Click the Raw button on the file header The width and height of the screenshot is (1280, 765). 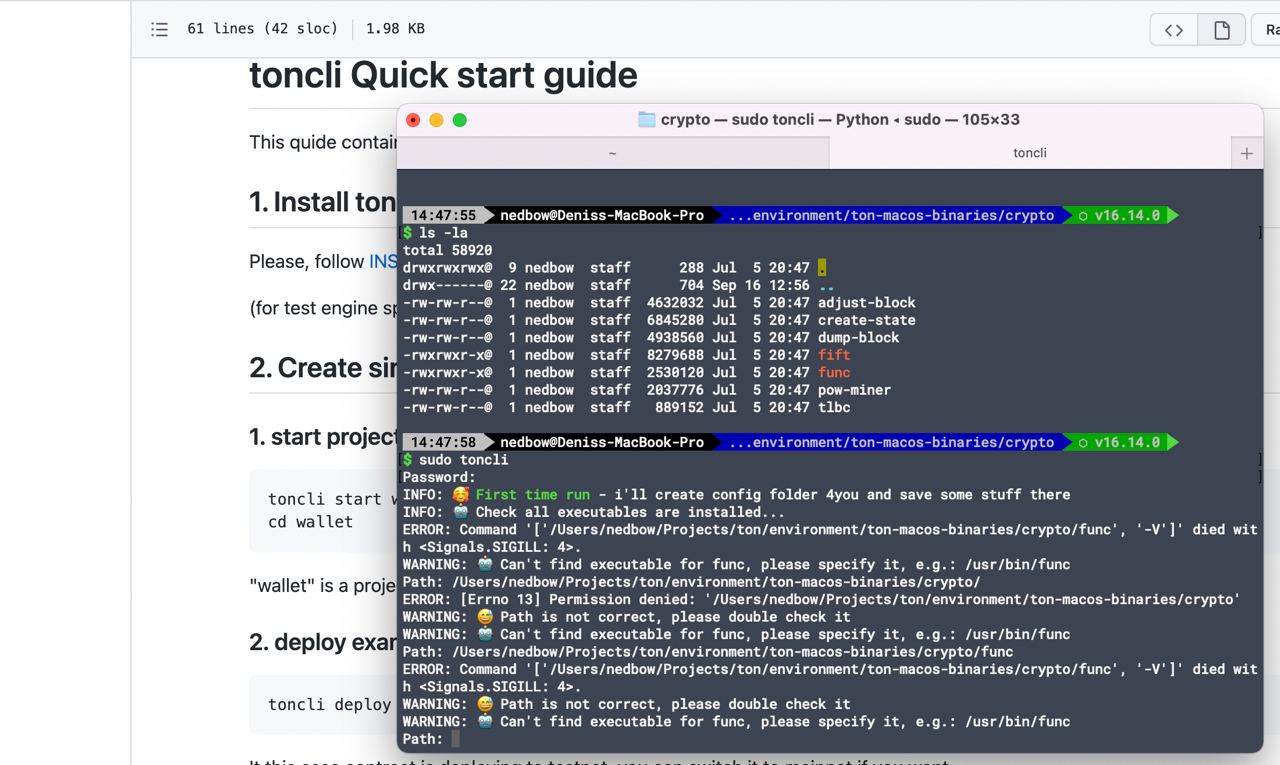[x=1267, y=30]
